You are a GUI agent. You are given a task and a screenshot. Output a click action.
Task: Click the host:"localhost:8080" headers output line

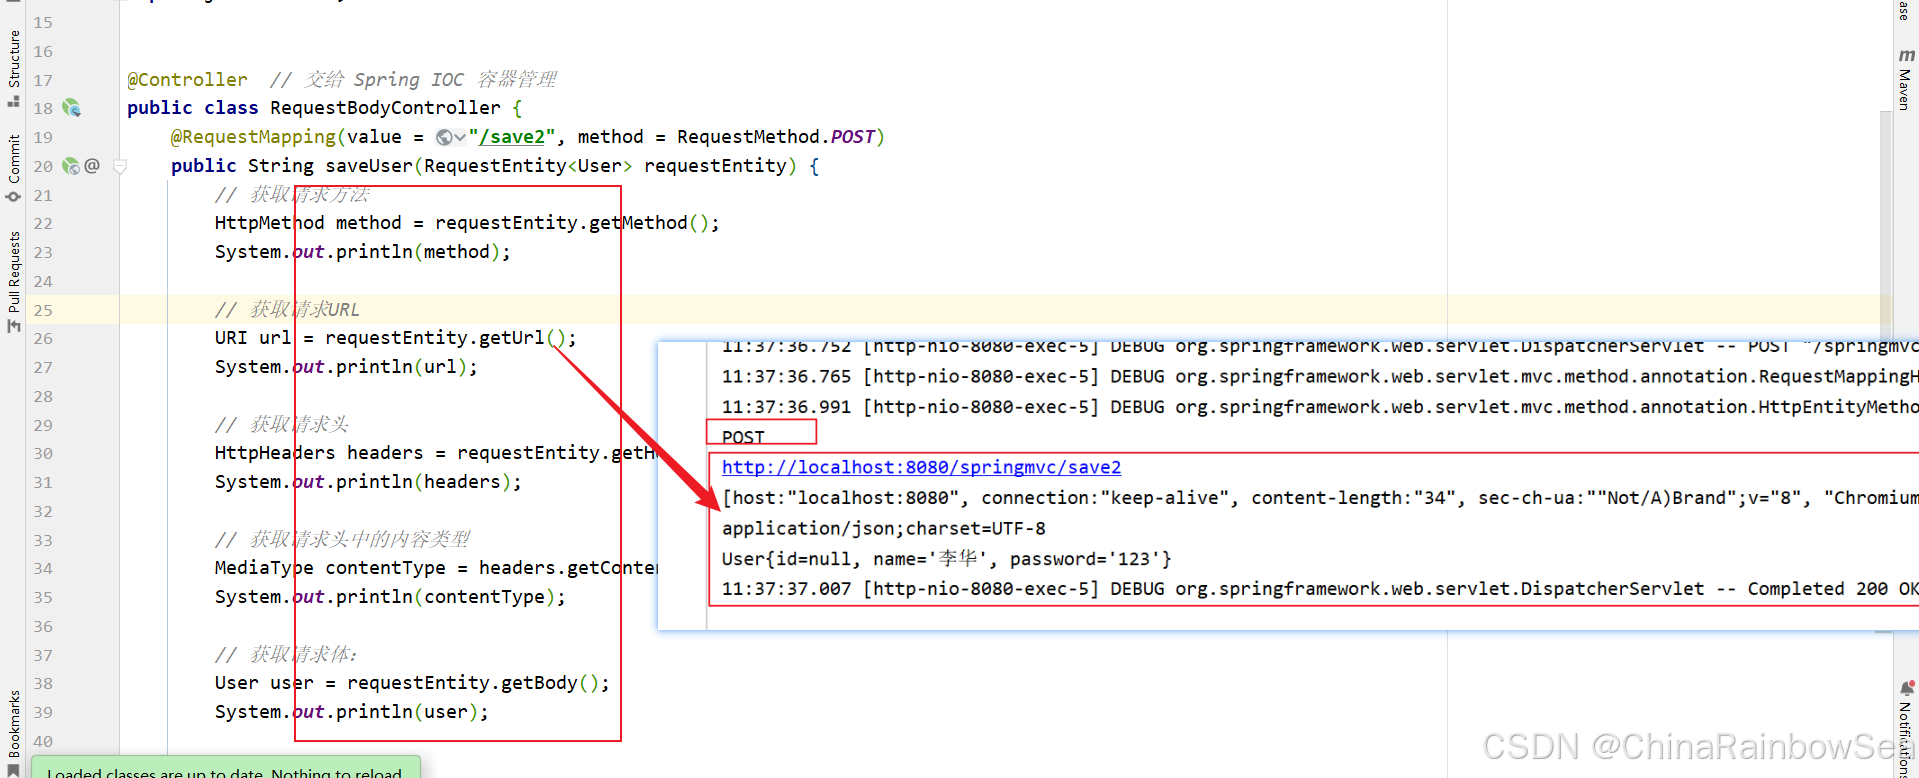1320,497
